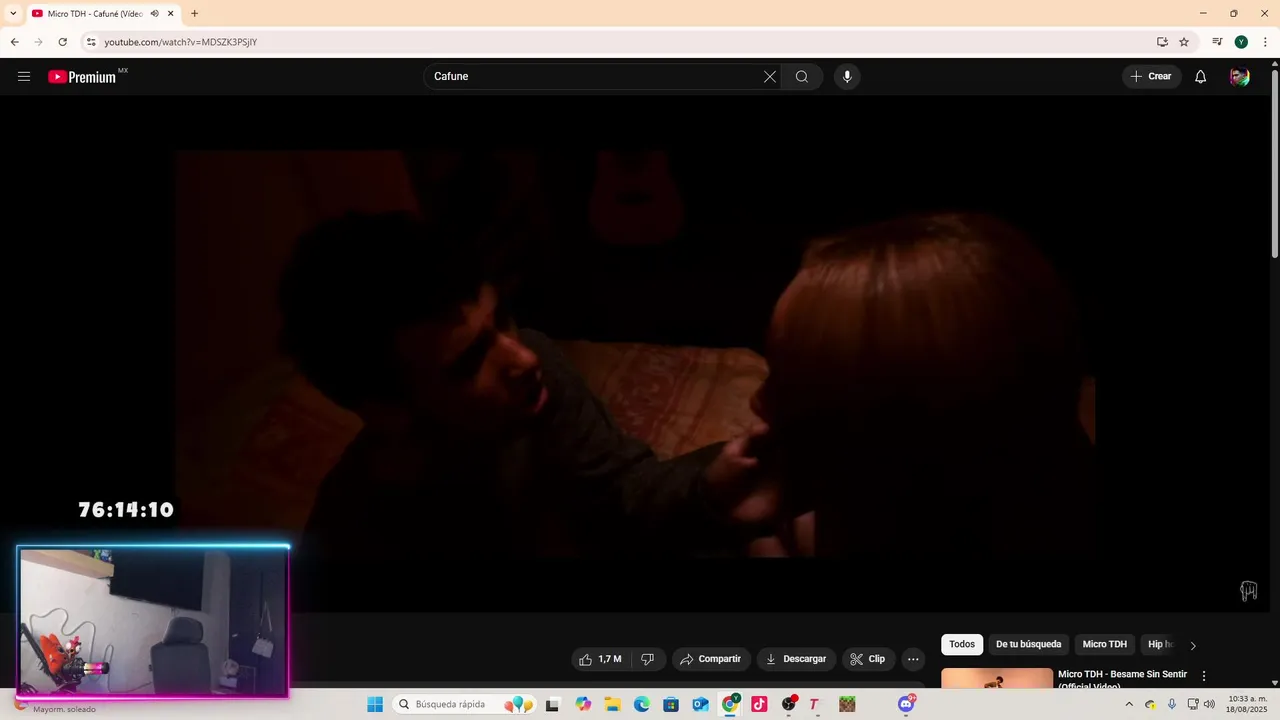Click the video player to pause
The width and height of the screenshot is (1280, 720).
(x=634, y=354)
